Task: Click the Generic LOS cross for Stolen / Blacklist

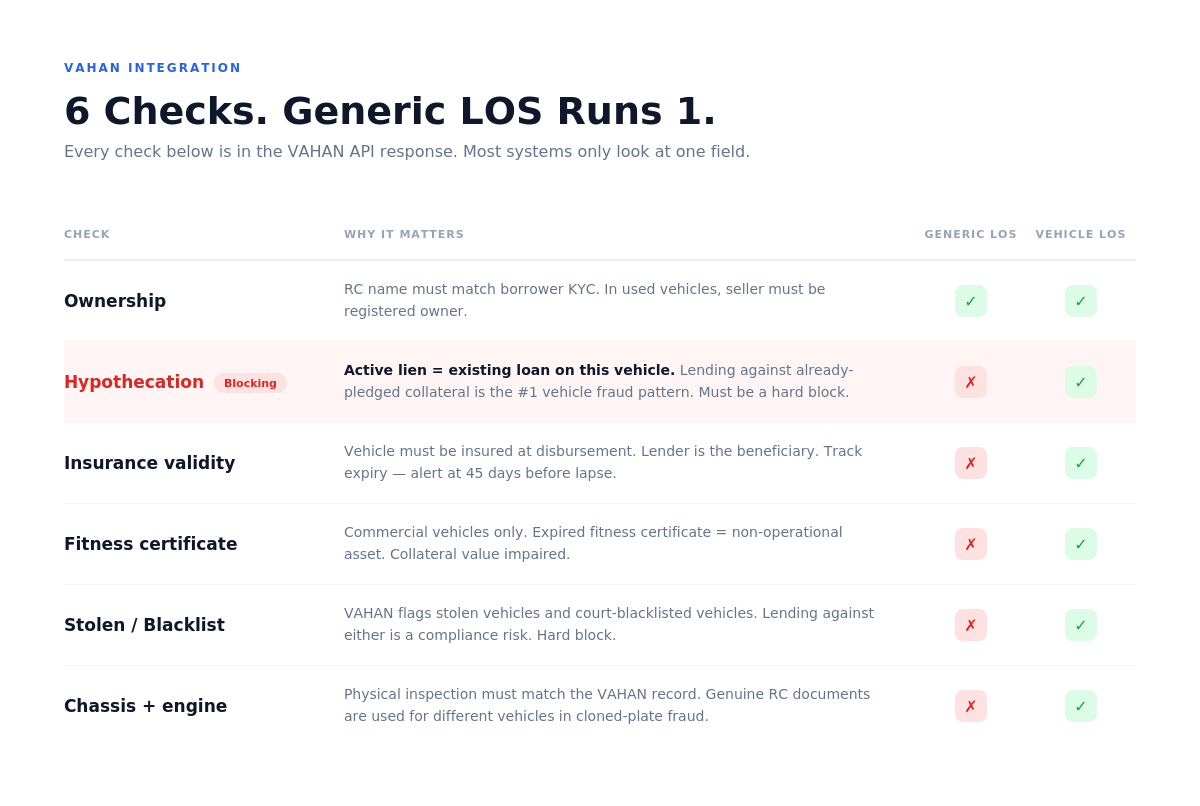Action: pos(971,625)
